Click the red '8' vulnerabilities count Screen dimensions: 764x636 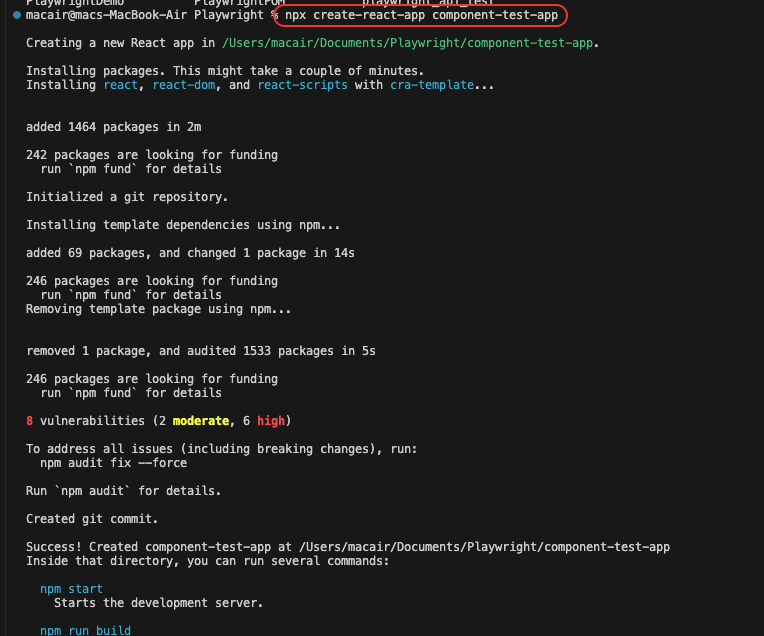click(29, 421)
